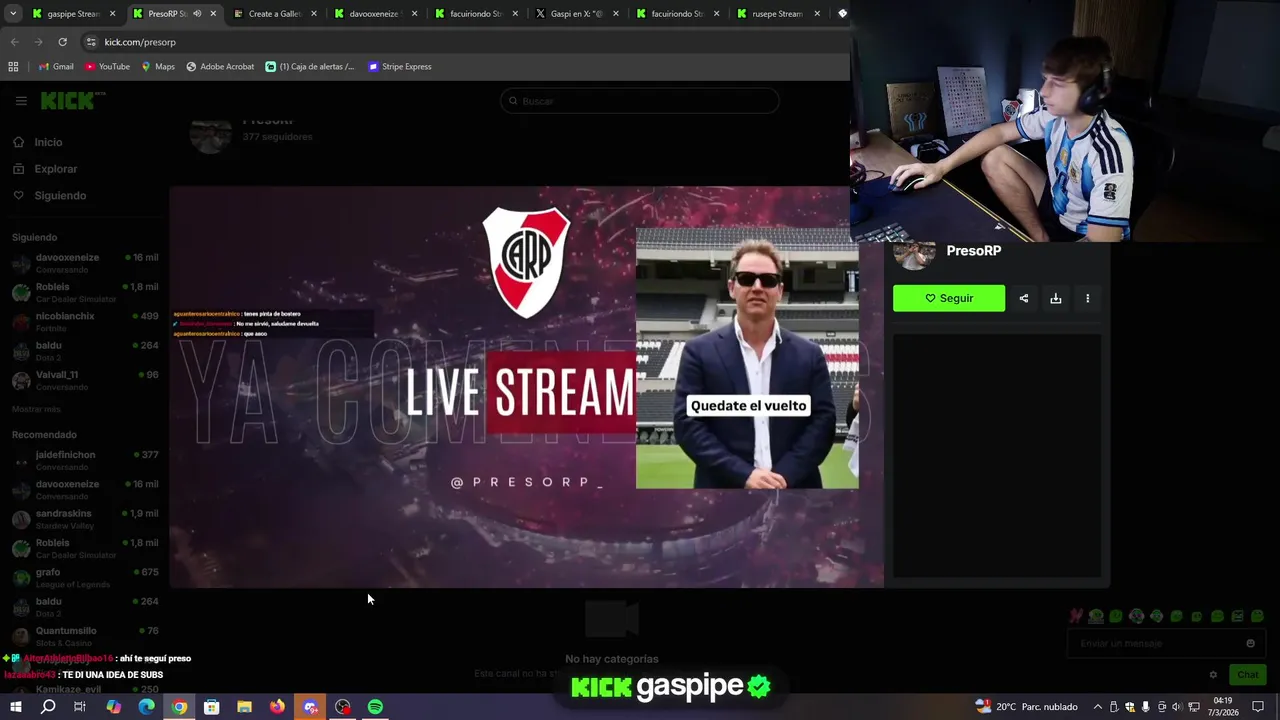
Task: Open the PresoRP profile avatar
Action: click(914, 254)
